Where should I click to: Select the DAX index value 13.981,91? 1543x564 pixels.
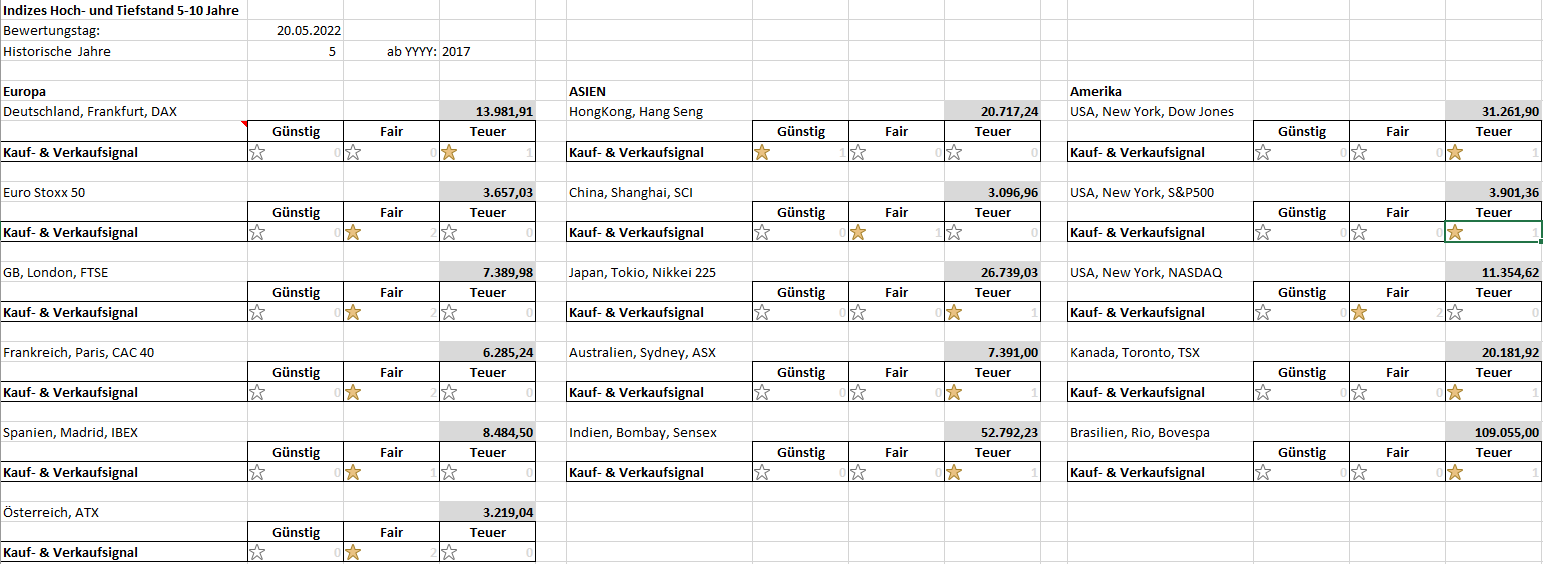coord(487,112)
